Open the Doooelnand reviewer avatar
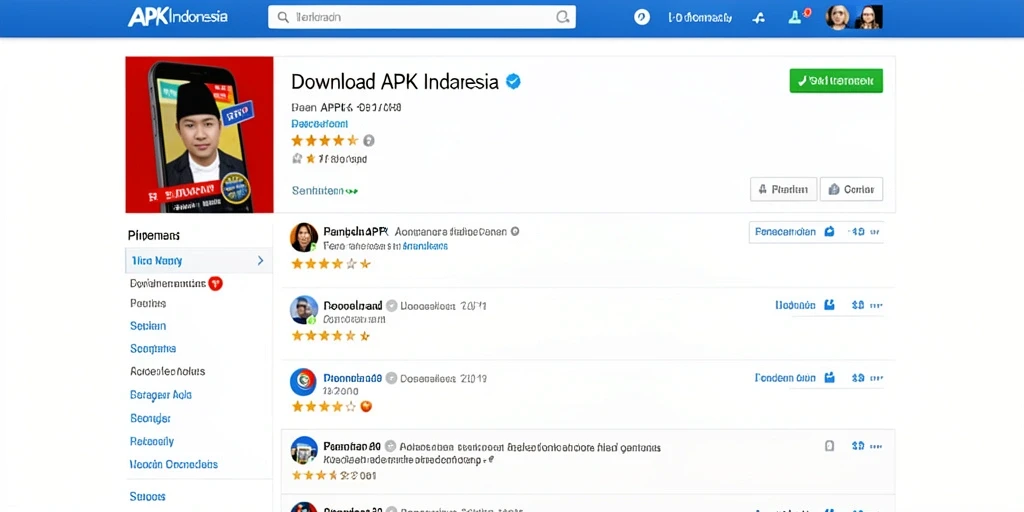The image size is (1024, 512). [x=304, y=310]
